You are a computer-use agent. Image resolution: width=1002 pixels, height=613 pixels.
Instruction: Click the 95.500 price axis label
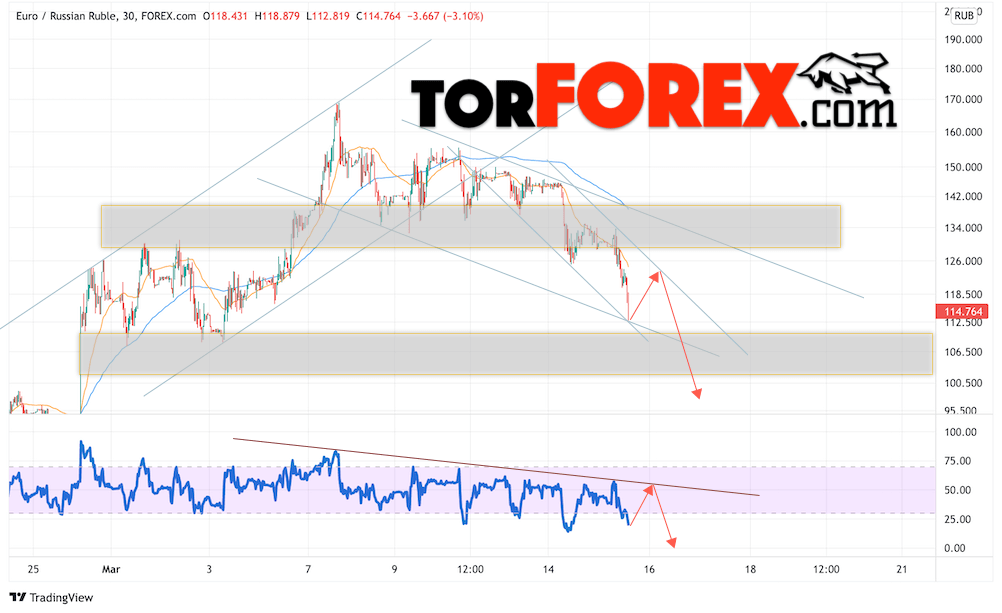[x=960, y=410]
